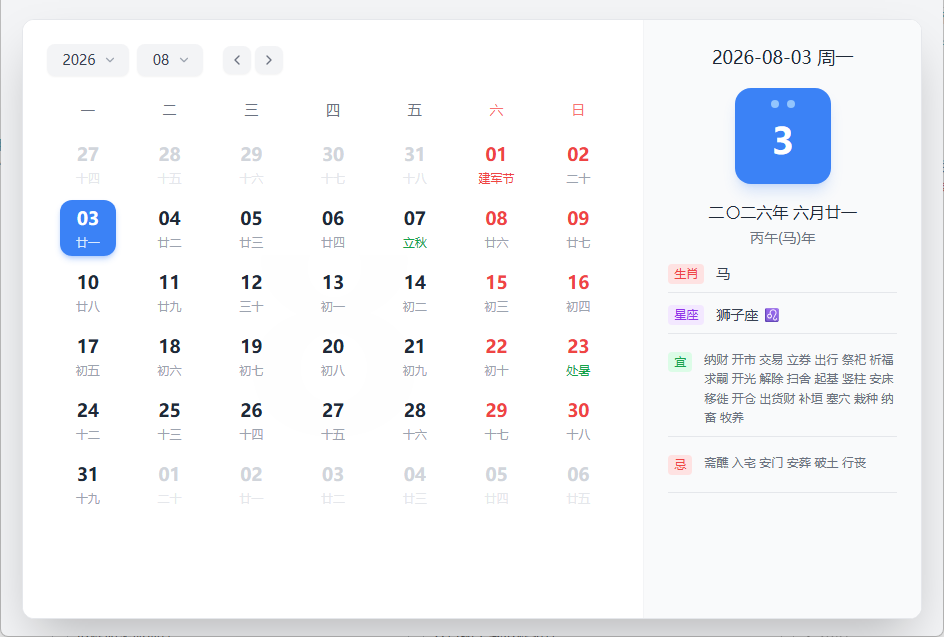Select August 17 初五

pos(88,356)
